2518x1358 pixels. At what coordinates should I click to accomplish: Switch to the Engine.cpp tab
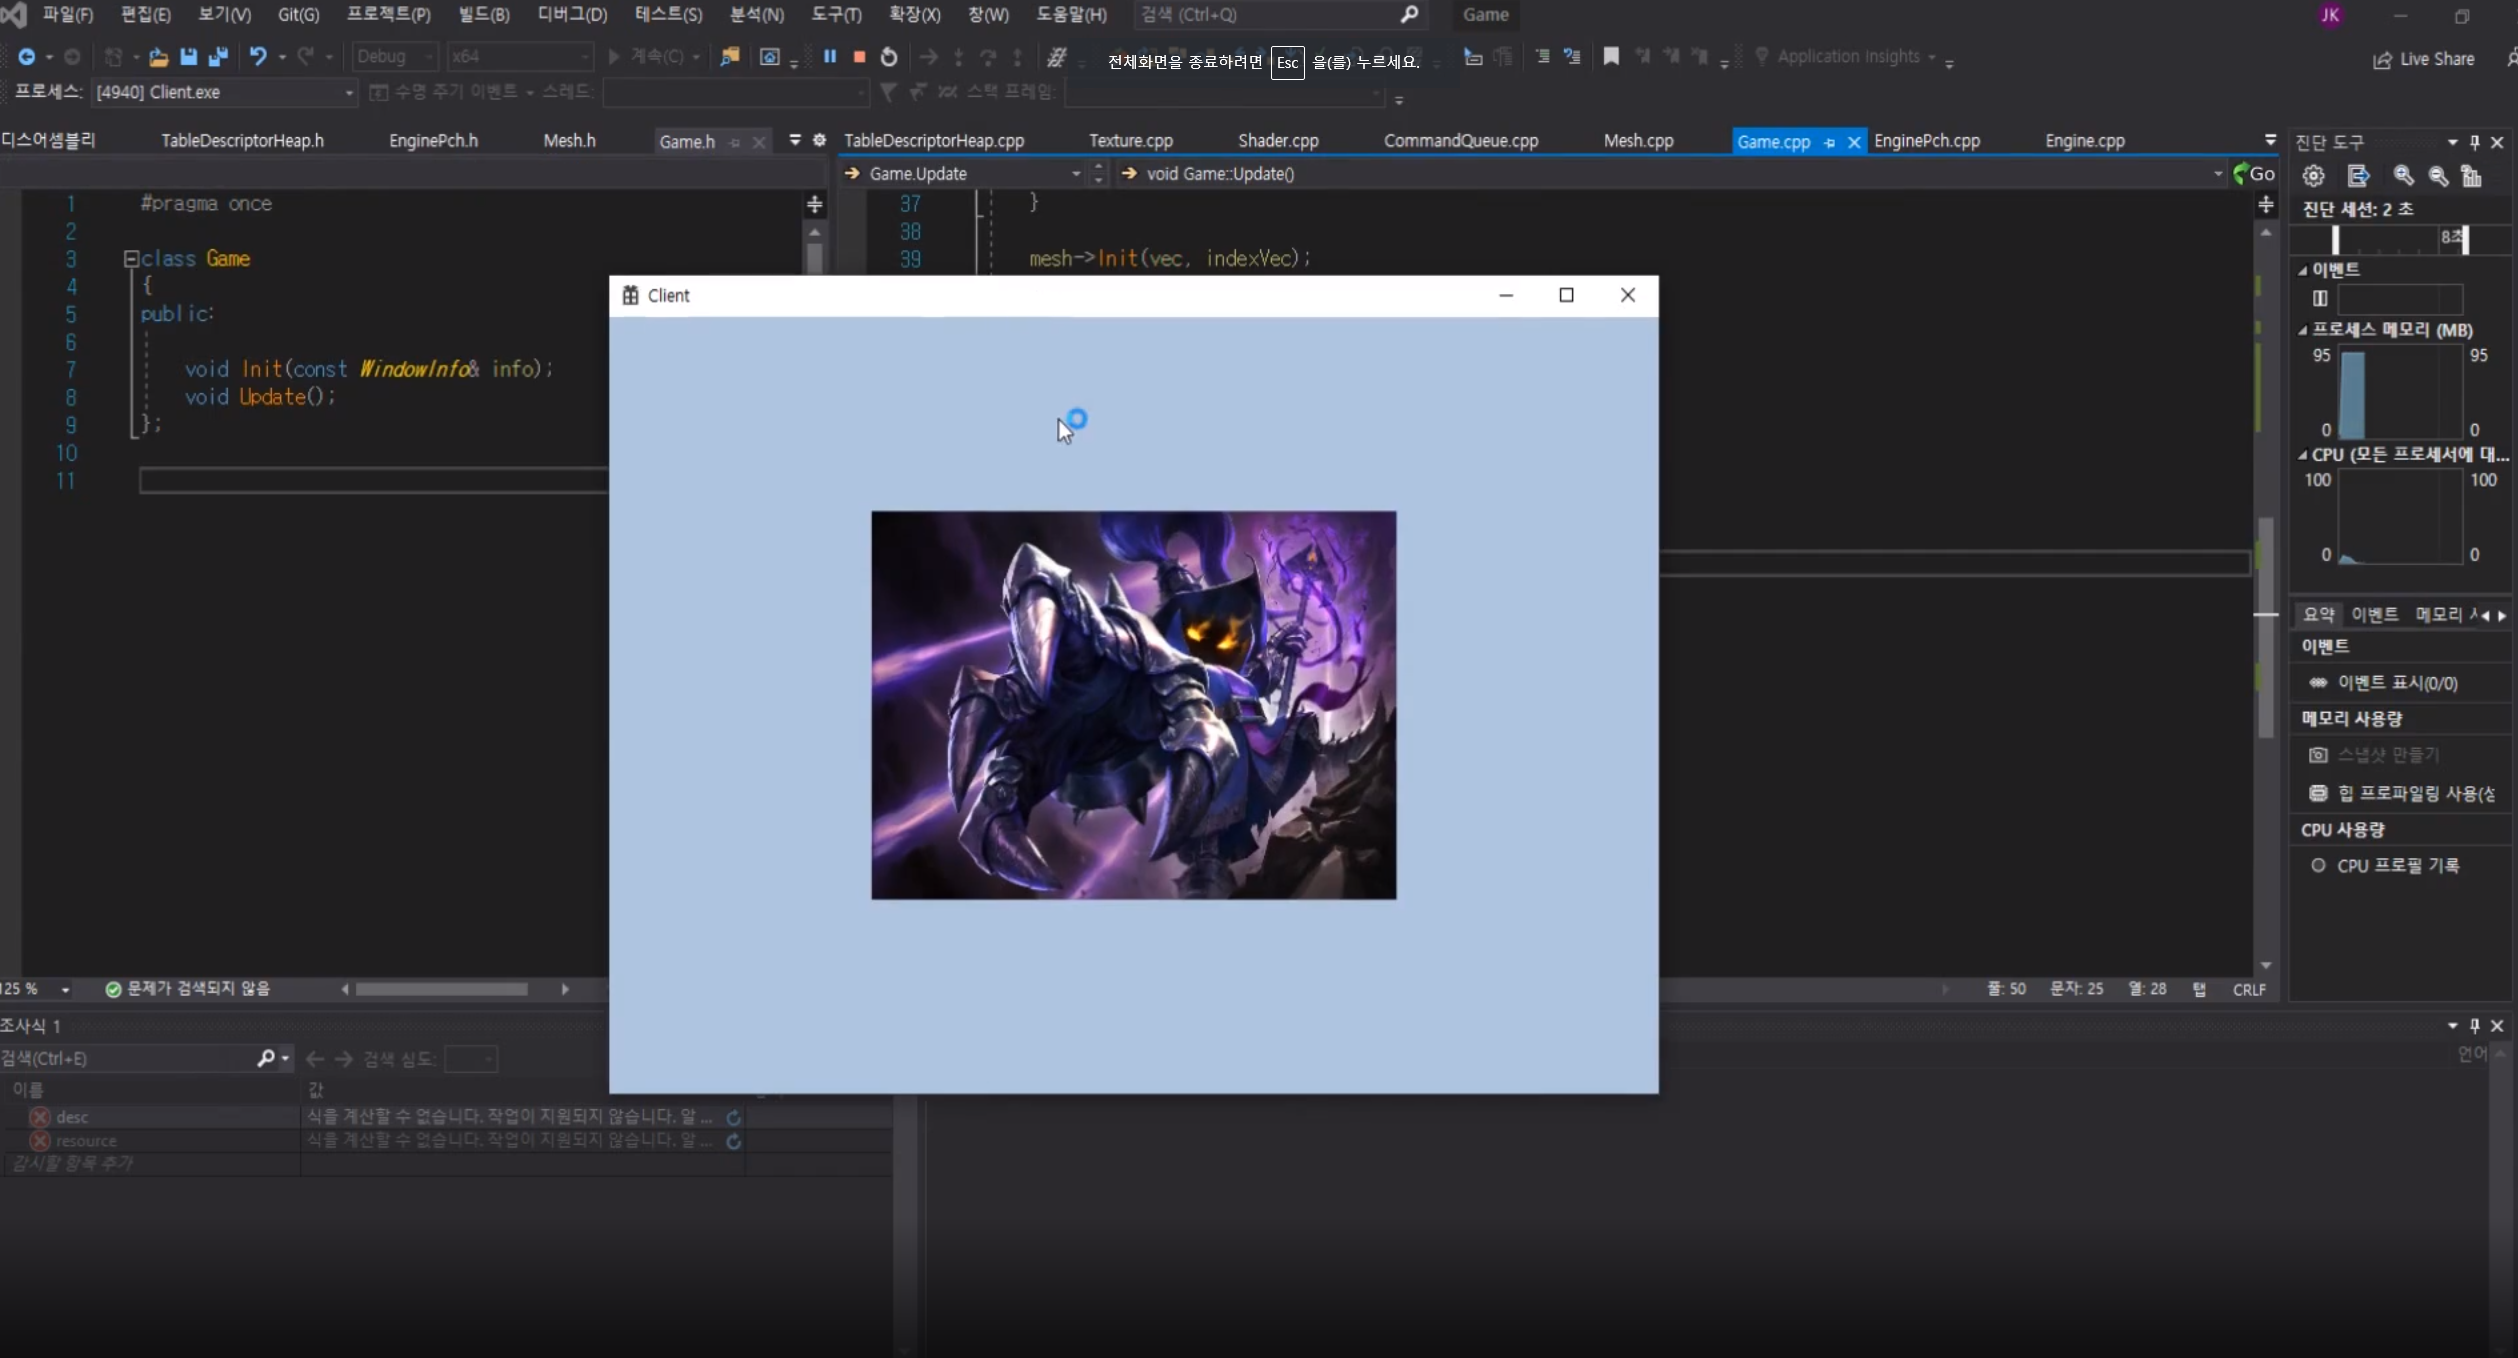[x=2084, y=140]
